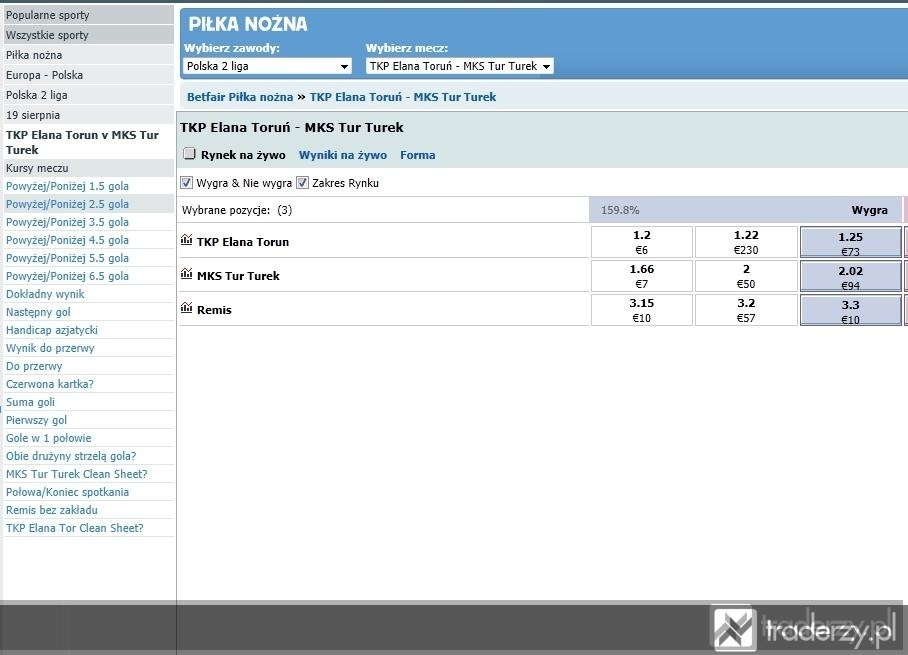Open Powyżej/Poniżej 2.5 gola market
The image size is (908, 655).
67,204
